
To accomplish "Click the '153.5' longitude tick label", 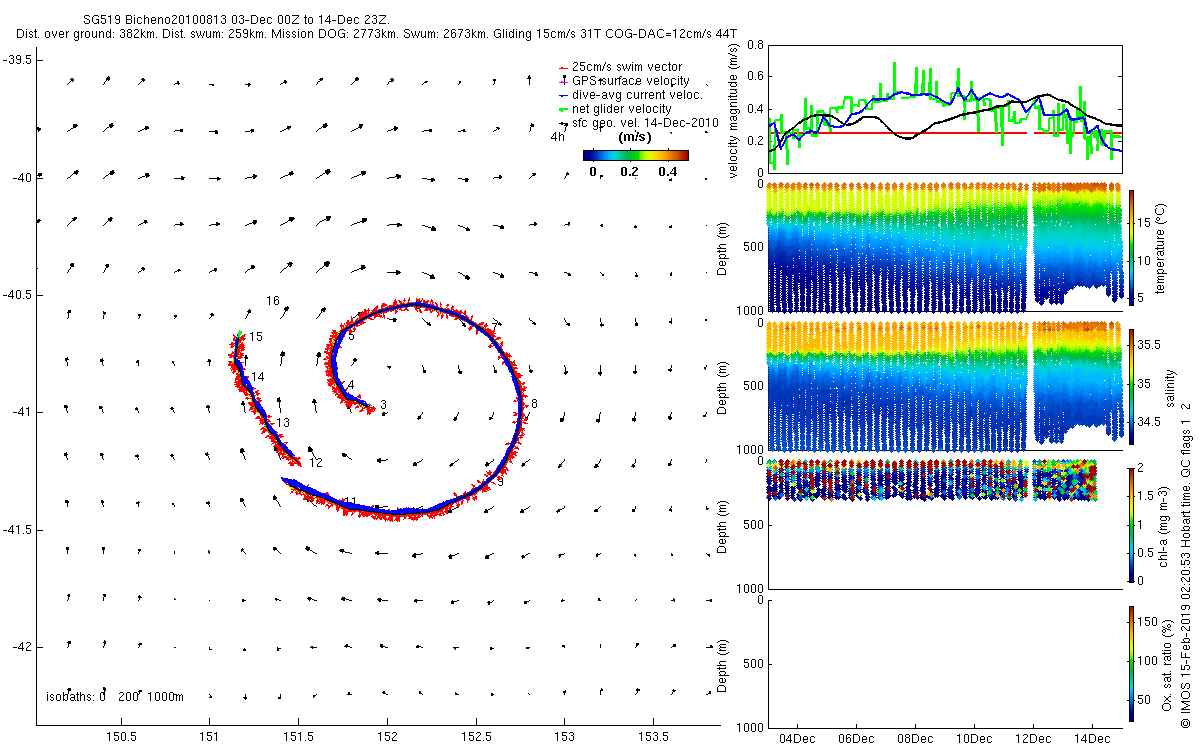I will click(x=653, y=738).
